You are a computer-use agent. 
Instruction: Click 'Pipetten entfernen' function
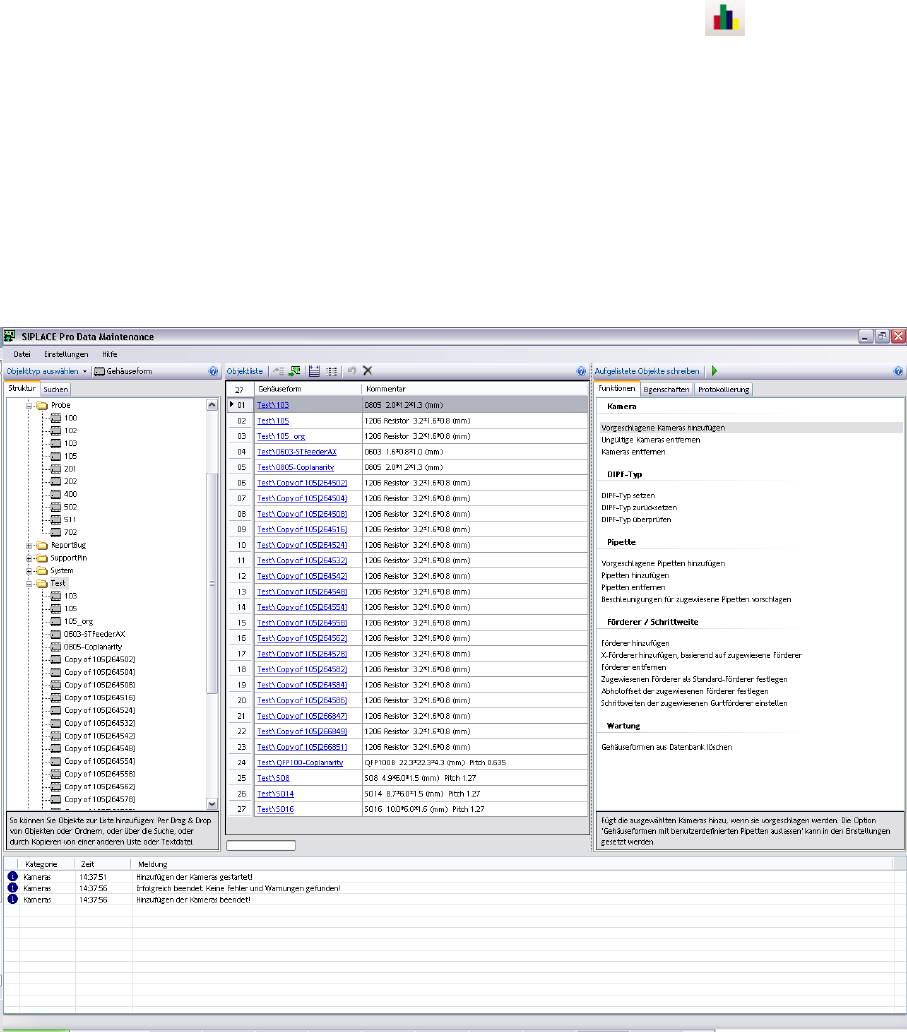(x=633, y=588)
